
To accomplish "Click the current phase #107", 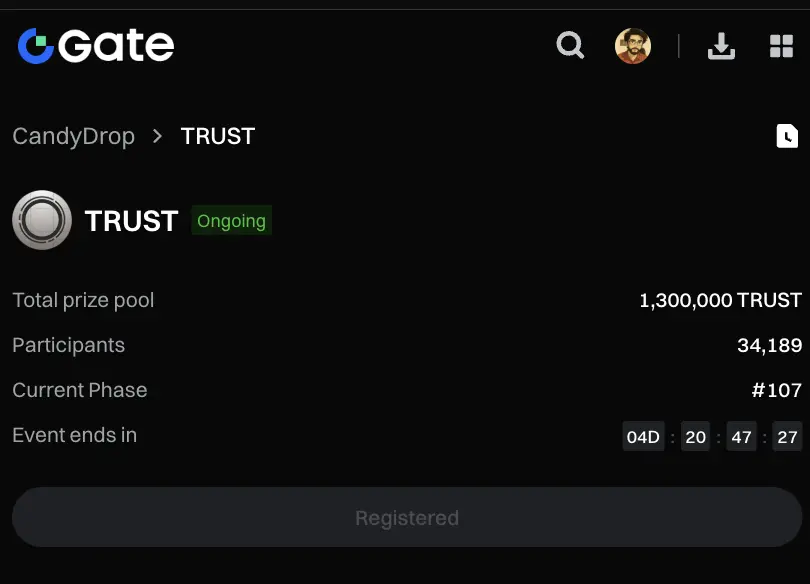I will (777, 390).
